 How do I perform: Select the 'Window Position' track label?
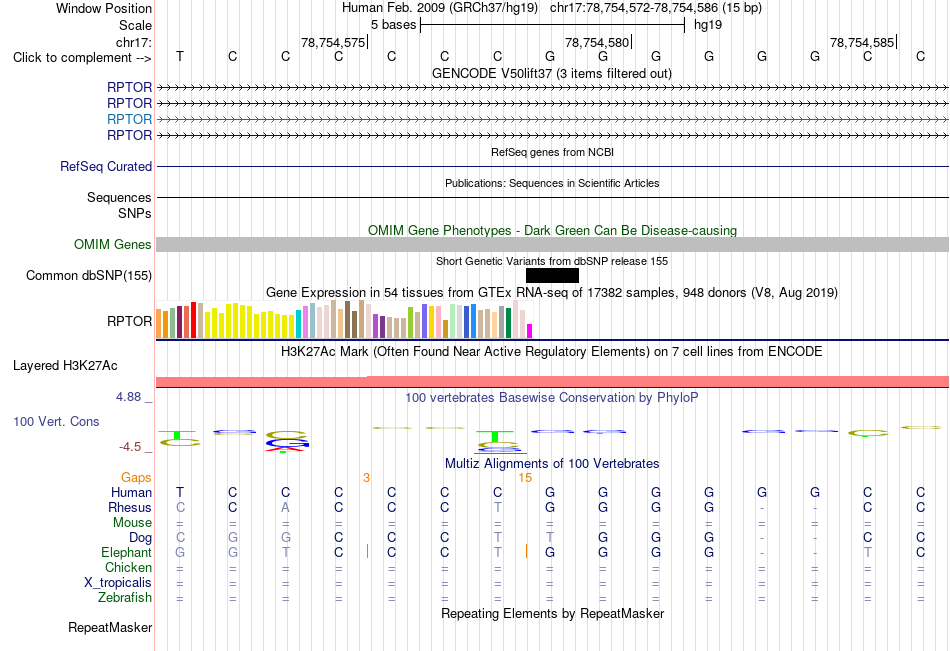104,8
